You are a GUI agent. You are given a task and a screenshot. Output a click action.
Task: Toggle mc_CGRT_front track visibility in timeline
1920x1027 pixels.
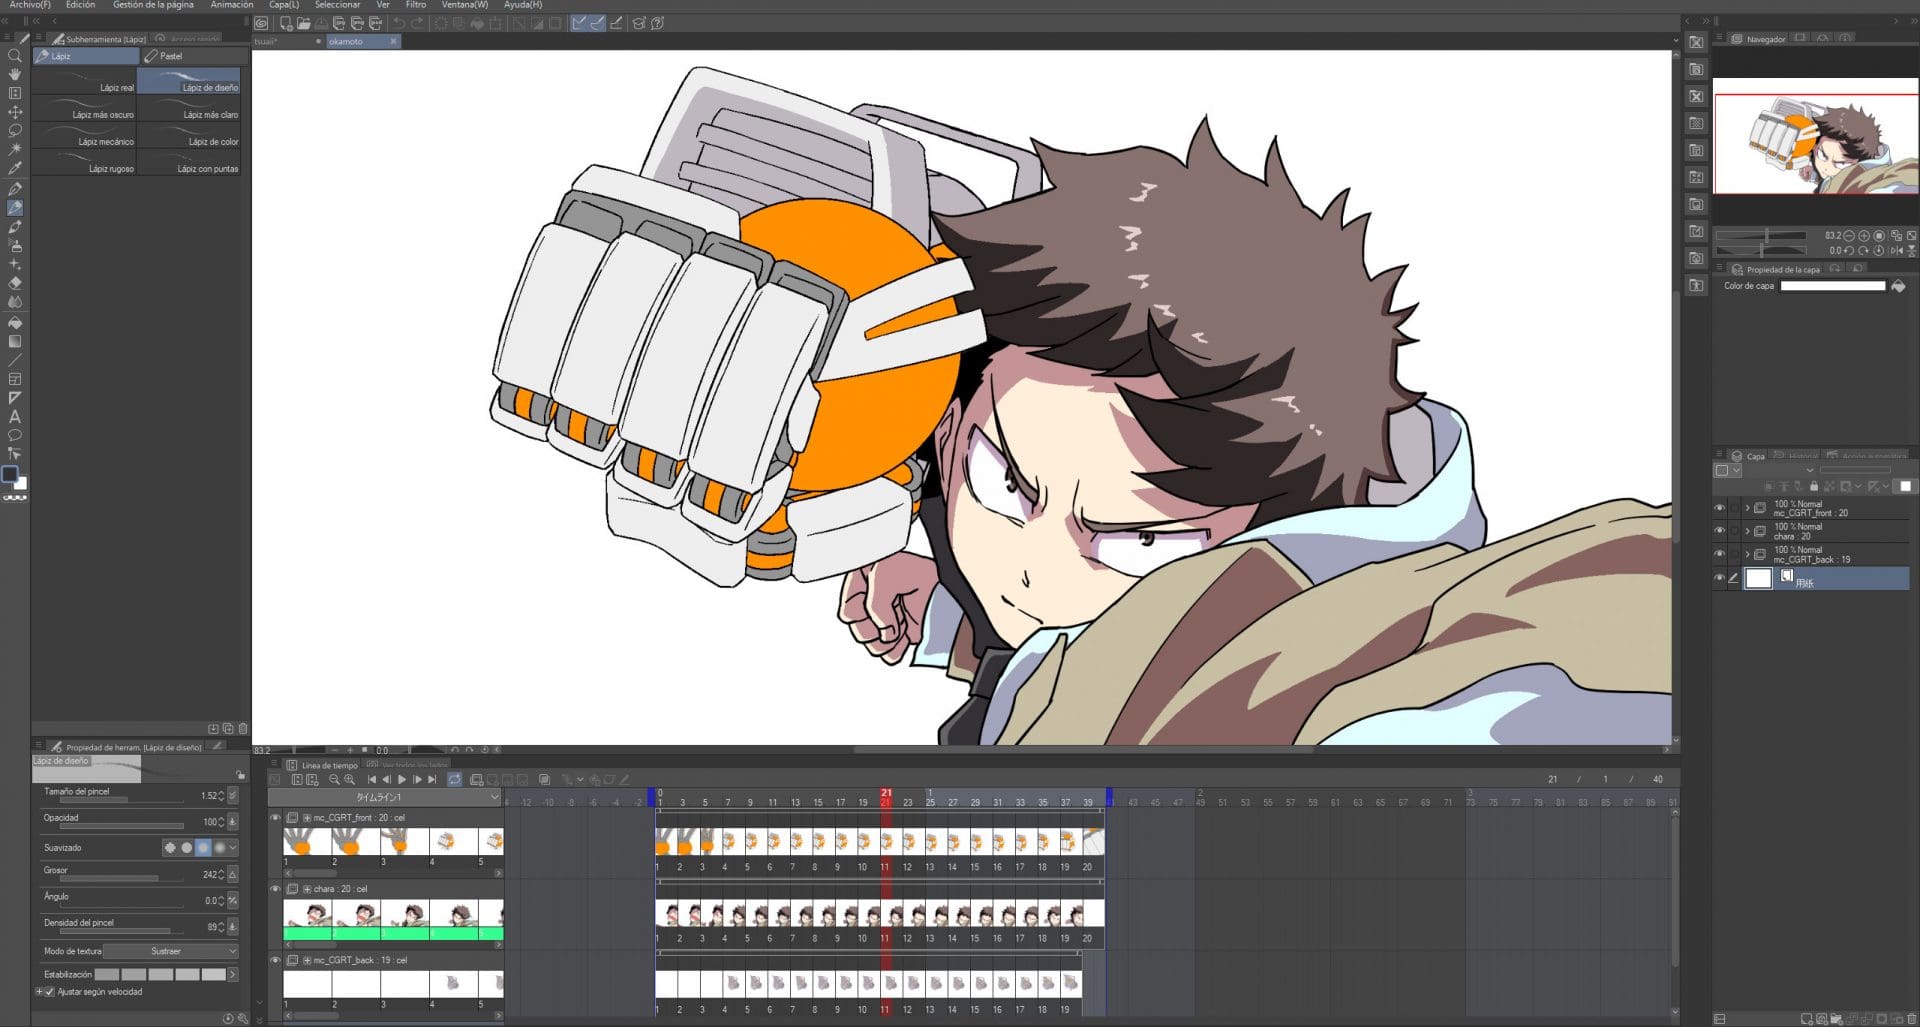pos(275,817)
